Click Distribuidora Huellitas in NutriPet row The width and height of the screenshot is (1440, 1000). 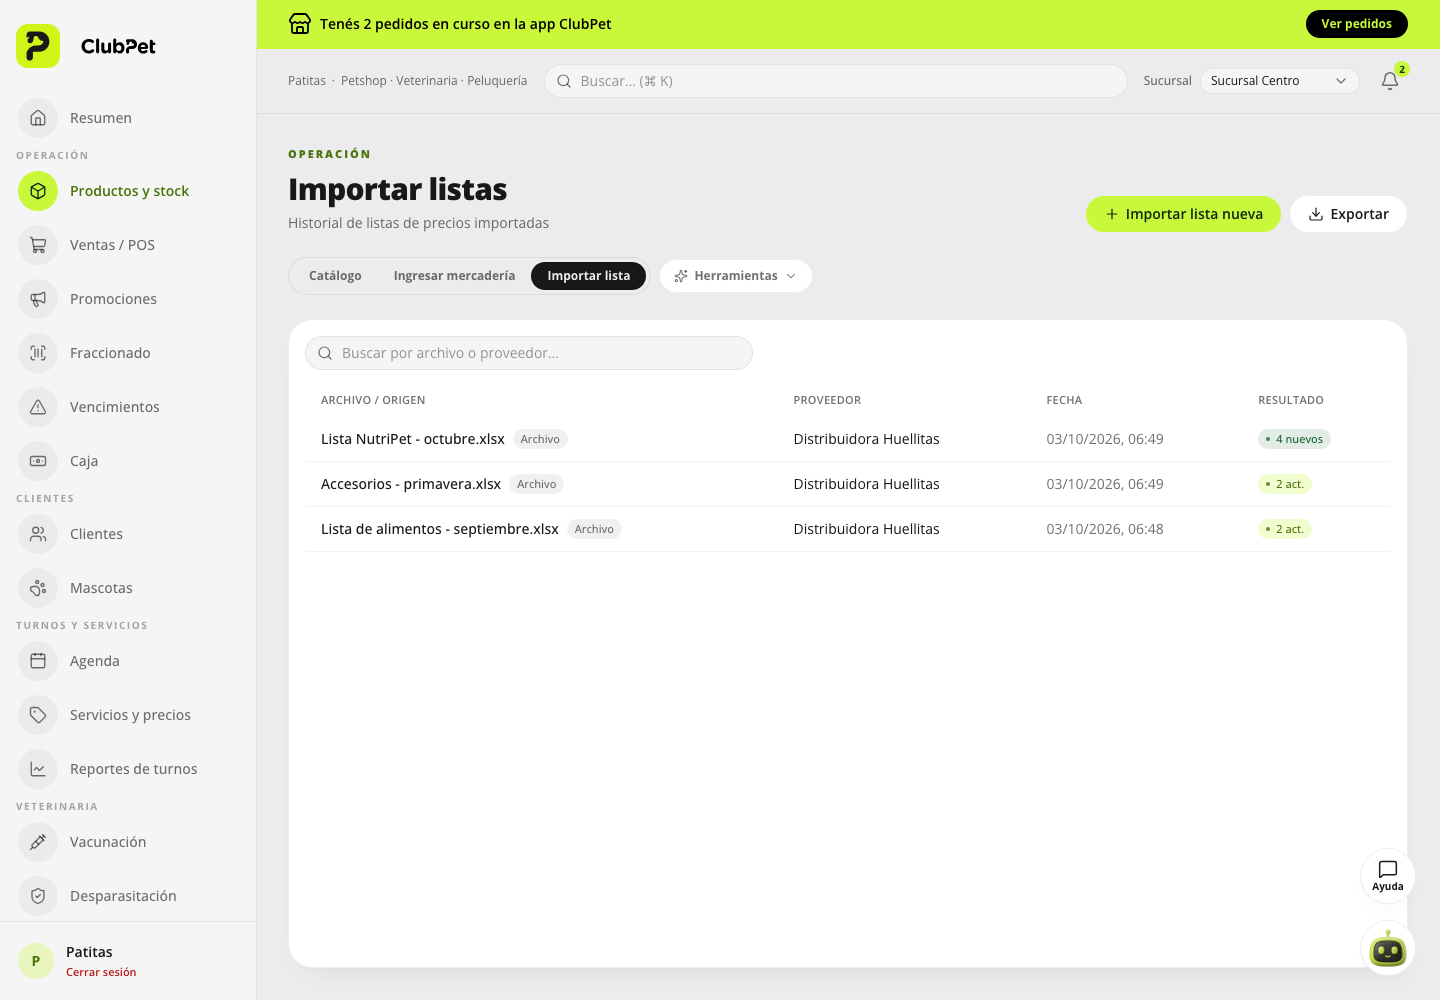(x=867, y=439)
